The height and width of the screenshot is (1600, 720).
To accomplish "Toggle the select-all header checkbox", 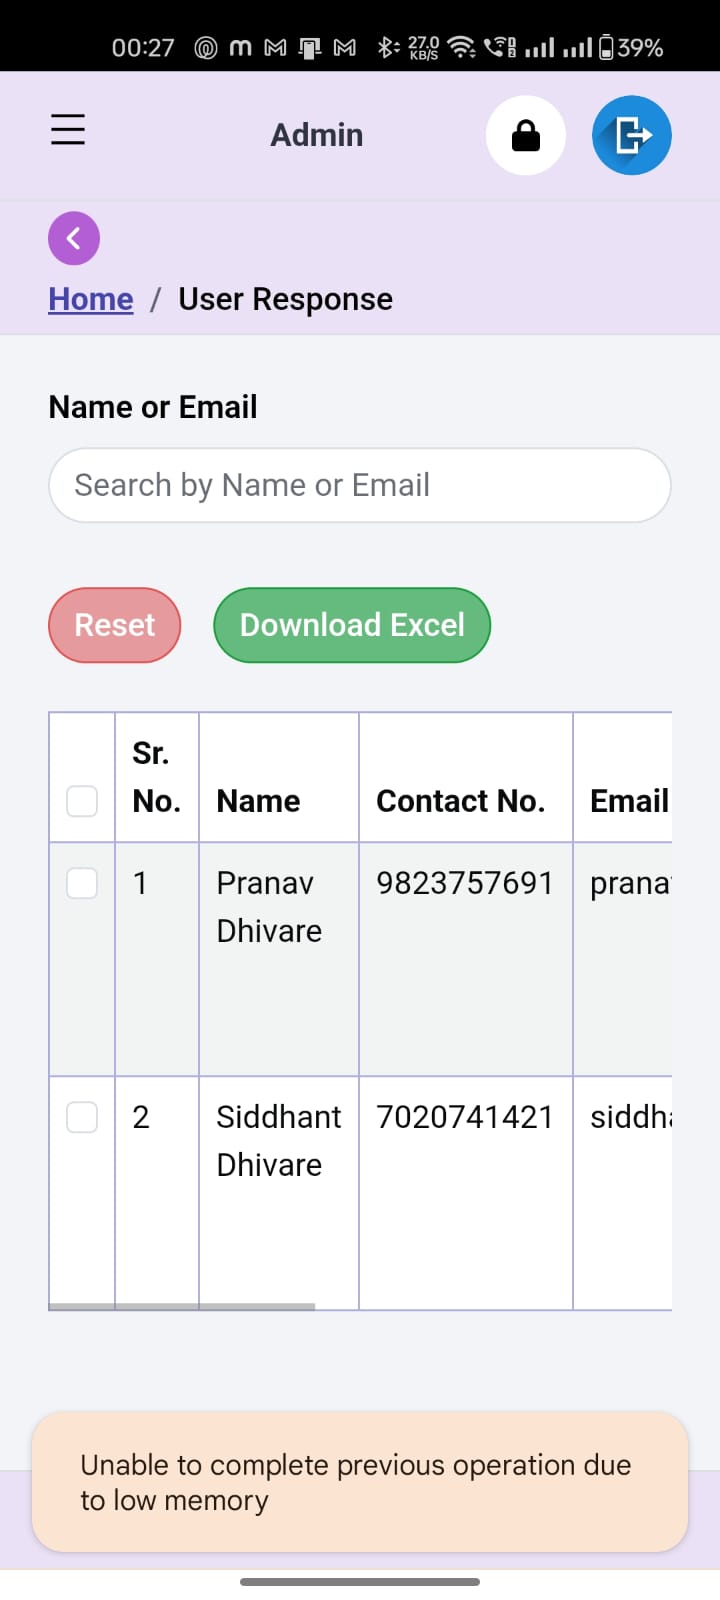I will 82,801.
